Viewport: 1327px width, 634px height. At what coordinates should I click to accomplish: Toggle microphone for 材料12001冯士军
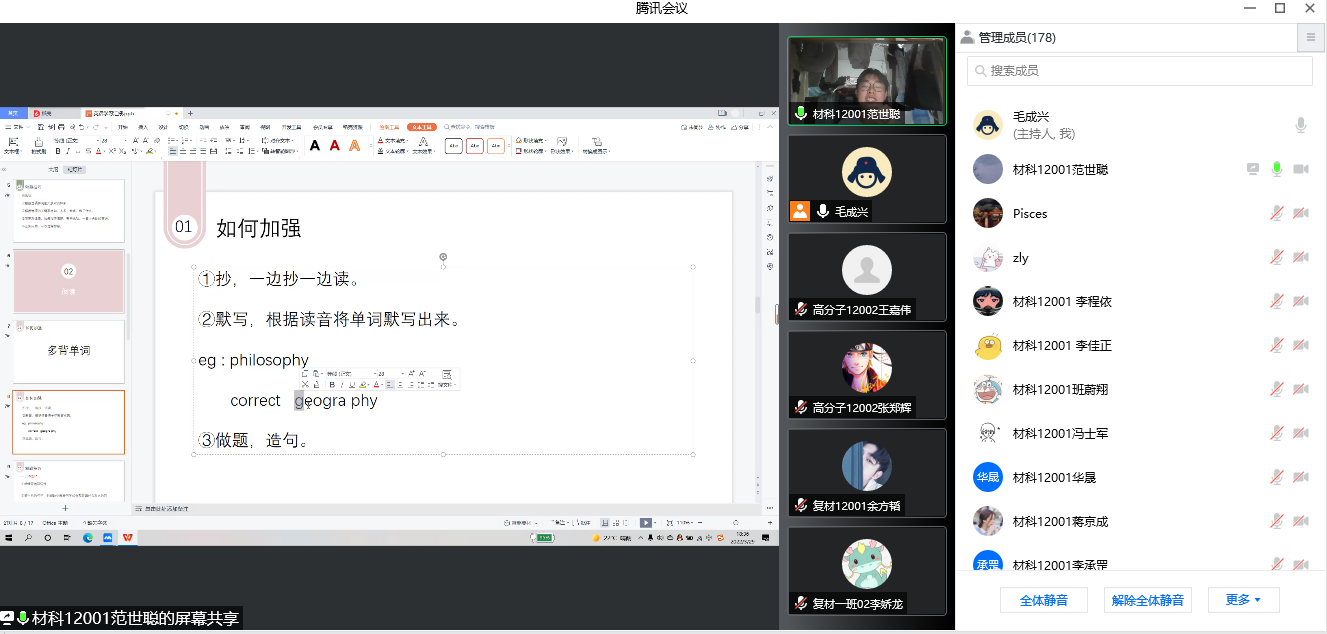click(1277, 433)
